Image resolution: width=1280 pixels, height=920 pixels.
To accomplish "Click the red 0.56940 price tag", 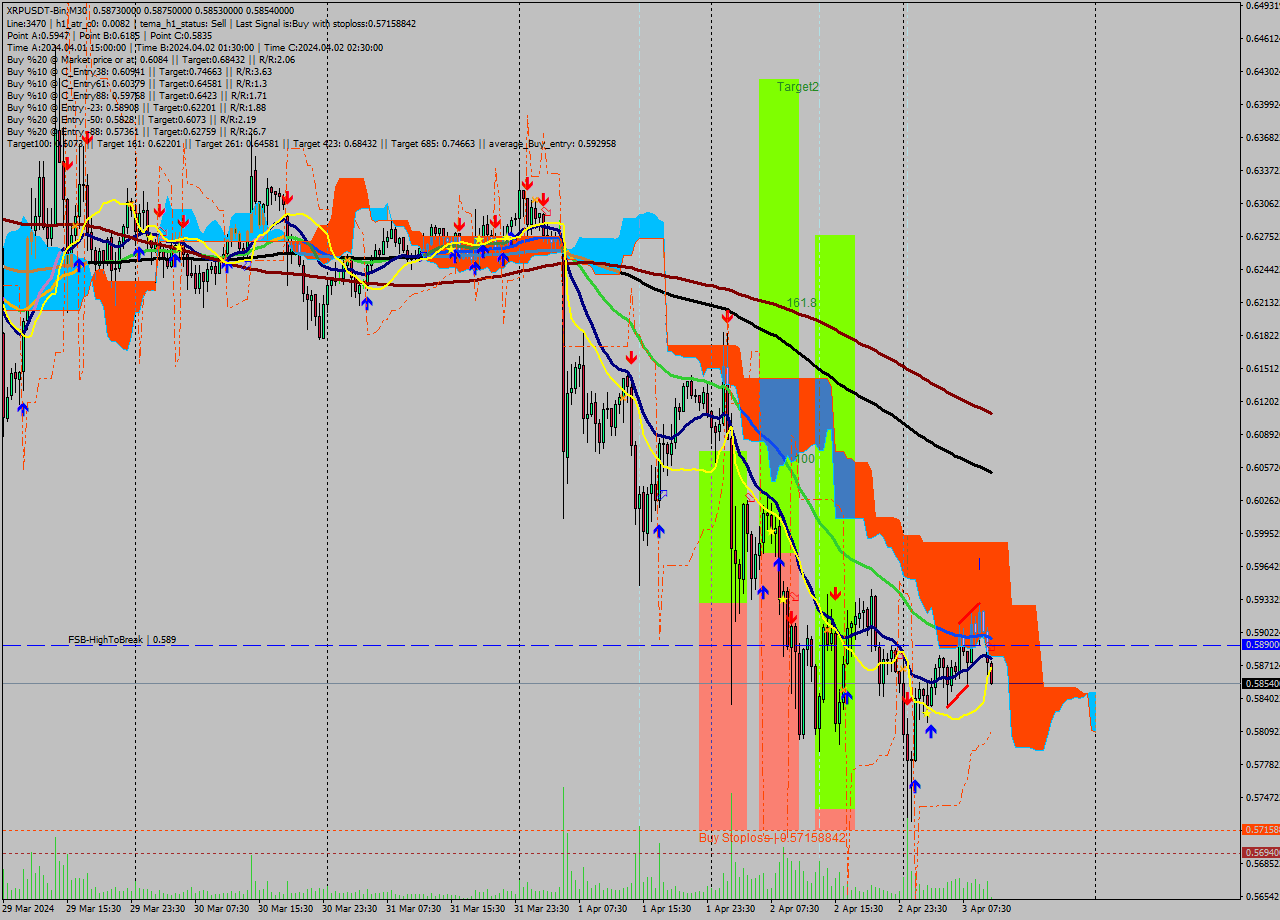I will tap(1260, 852).
